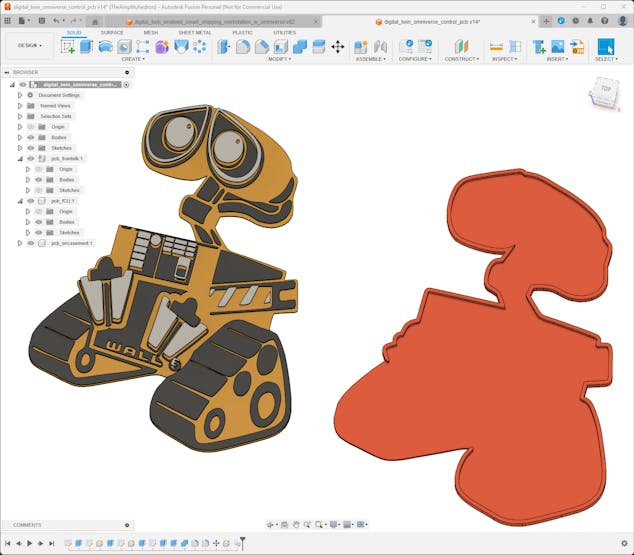Click the Select tool icon
Screen dimensions: 634x555
pyautogui.click(x=606, y=46)
